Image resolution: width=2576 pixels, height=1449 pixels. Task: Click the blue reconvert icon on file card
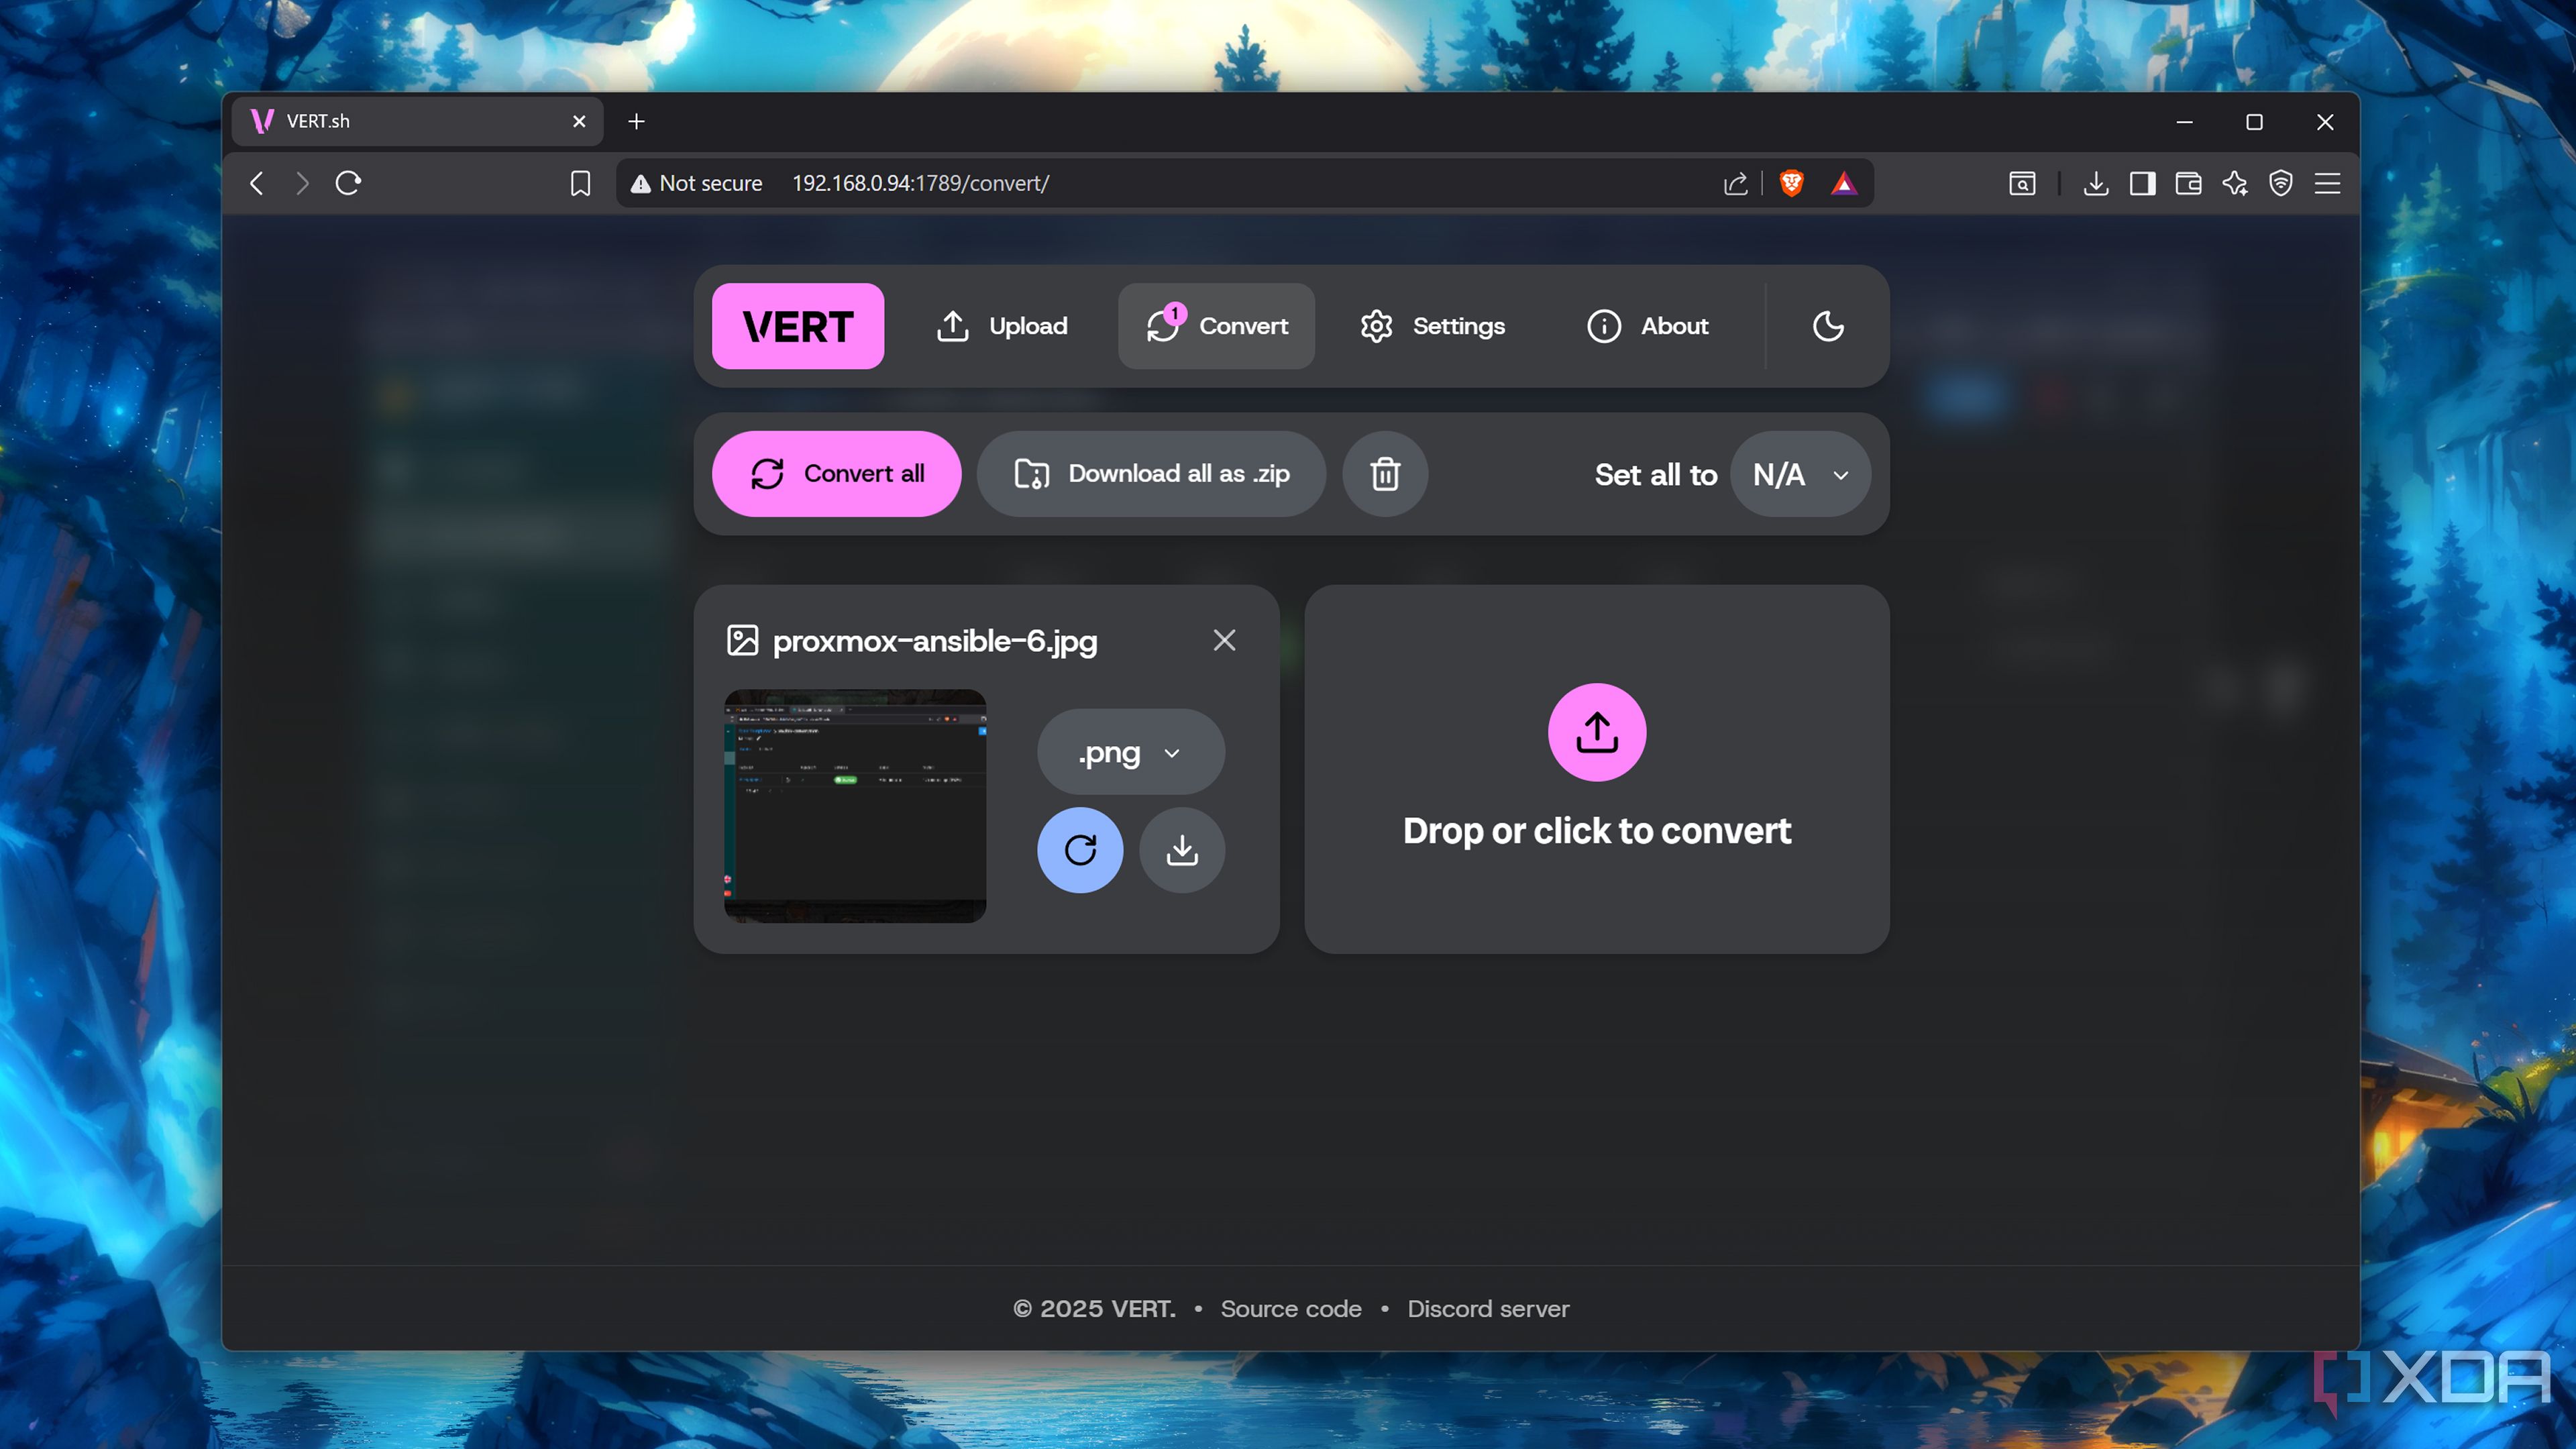click(x=1080, y=850)
